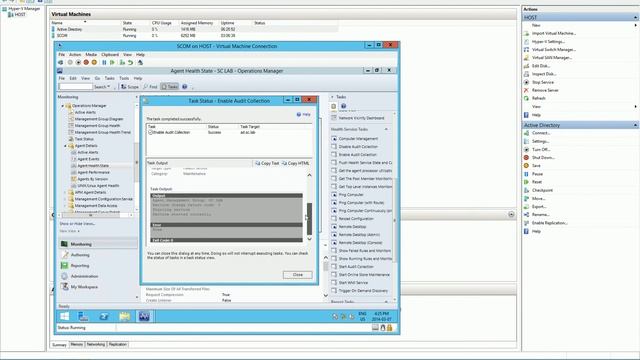640x360 pixels.
Task: Open Server Manager from VM taskbar
Action: pos(84,316)
